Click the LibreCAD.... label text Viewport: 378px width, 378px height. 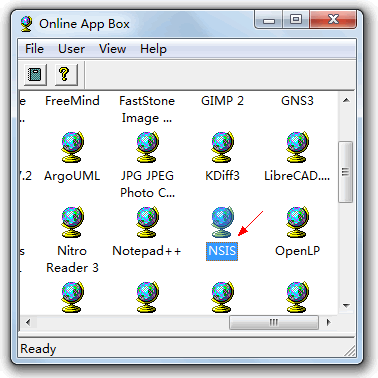pos(297,176)
